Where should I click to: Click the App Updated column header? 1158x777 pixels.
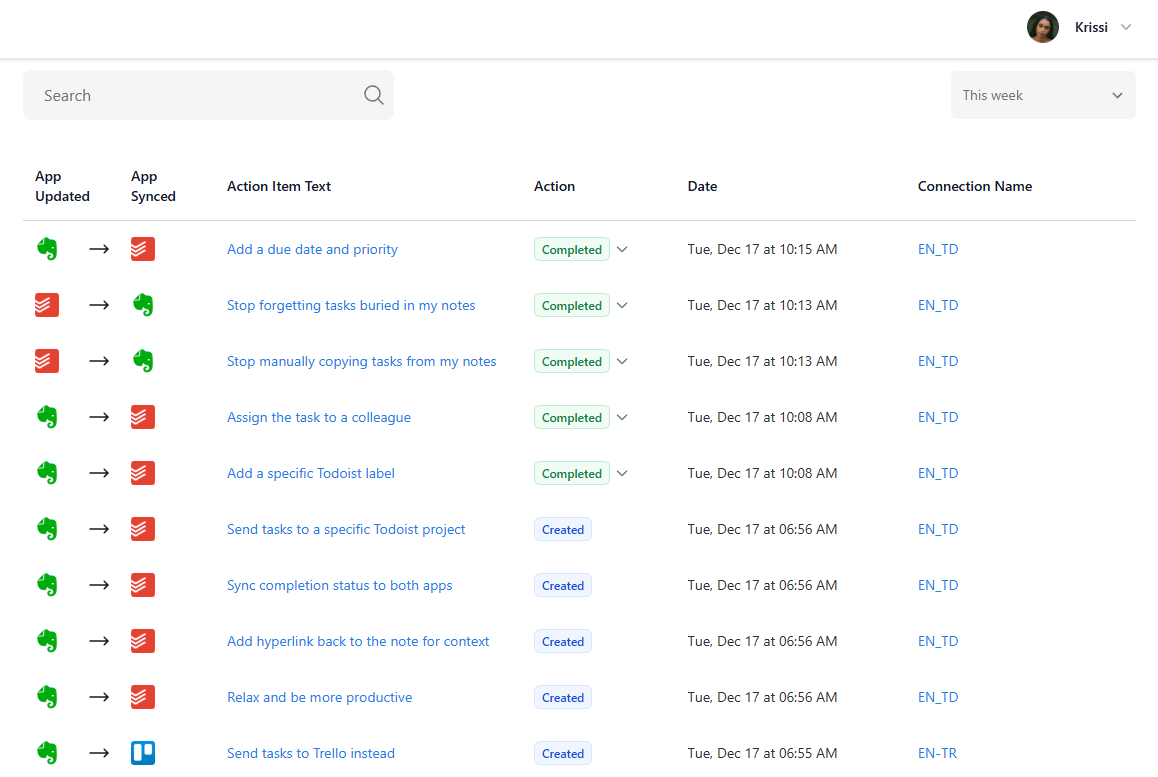(62, 186)
